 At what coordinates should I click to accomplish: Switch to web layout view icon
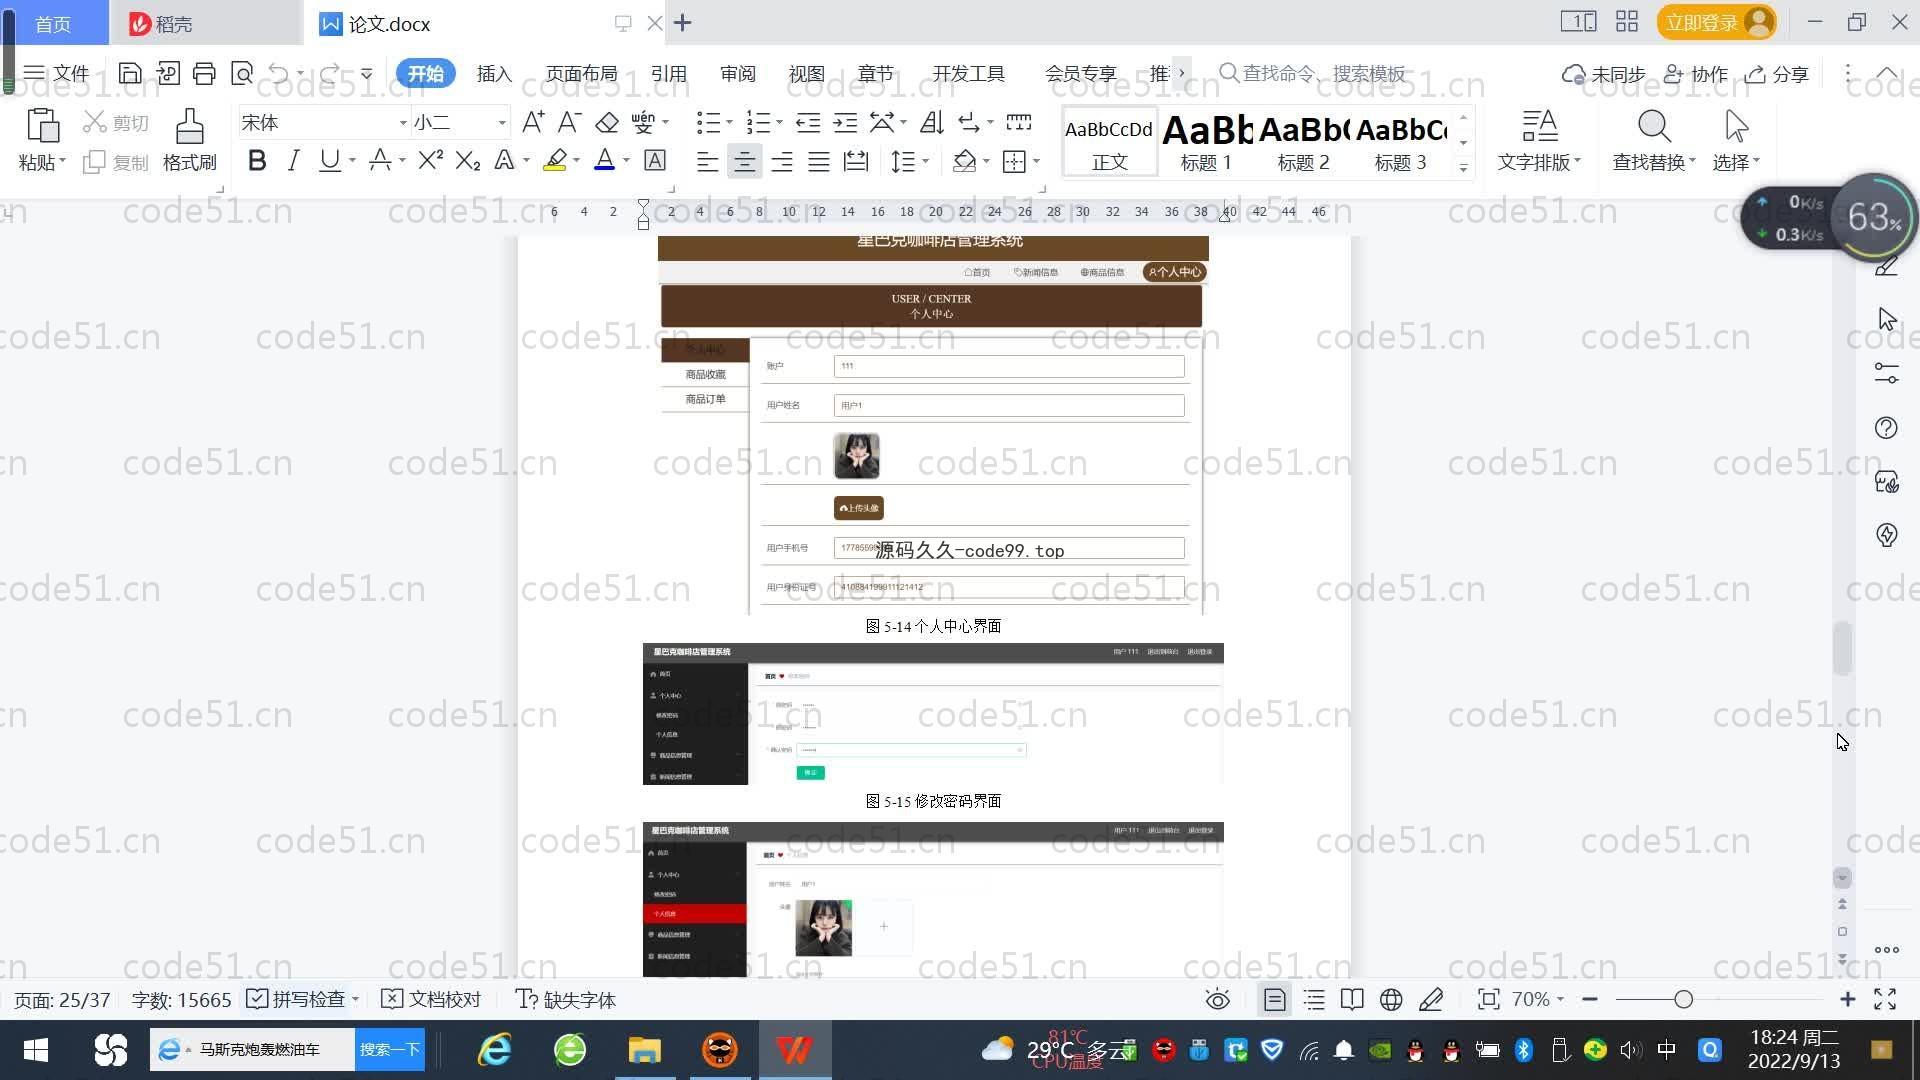(x=1391, y=999)
